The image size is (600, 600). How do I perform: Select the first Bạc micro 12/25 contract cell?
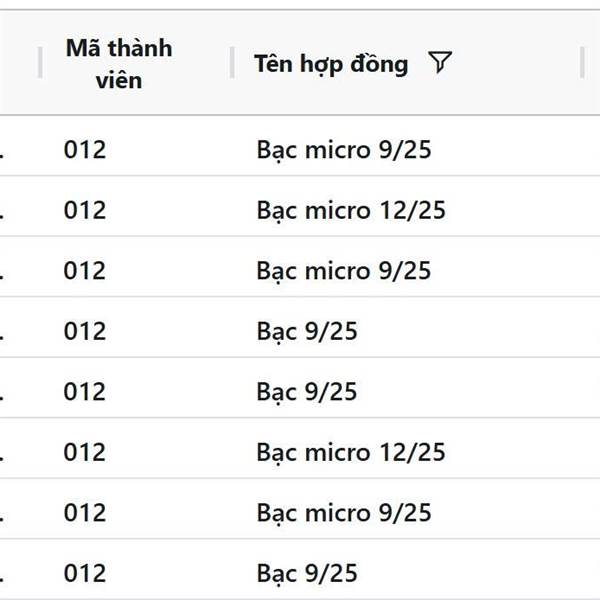coord(351,210)
